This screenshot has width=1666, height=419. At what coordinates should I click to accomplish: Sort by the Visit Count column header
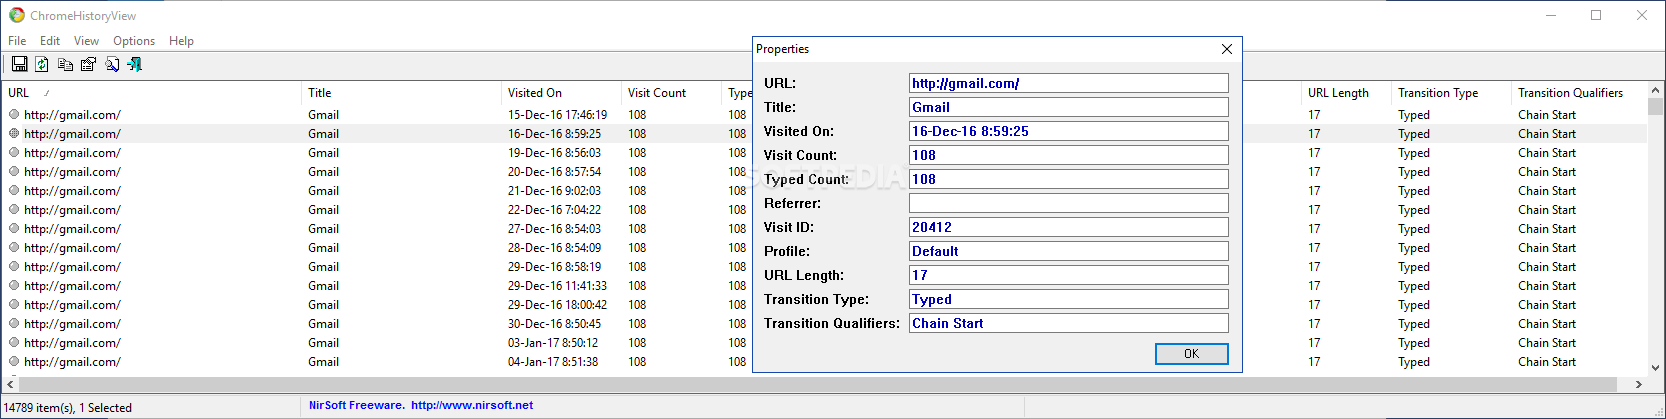tap(671, 92)
